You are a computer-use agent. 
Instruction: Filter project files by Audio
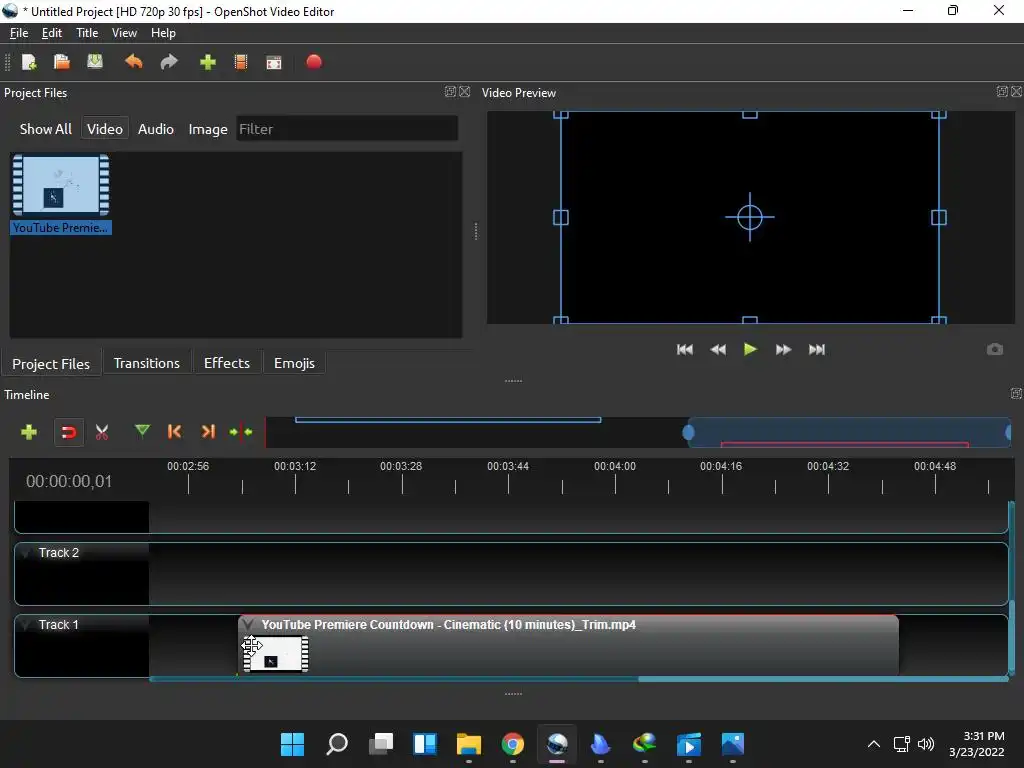[155, 129]
